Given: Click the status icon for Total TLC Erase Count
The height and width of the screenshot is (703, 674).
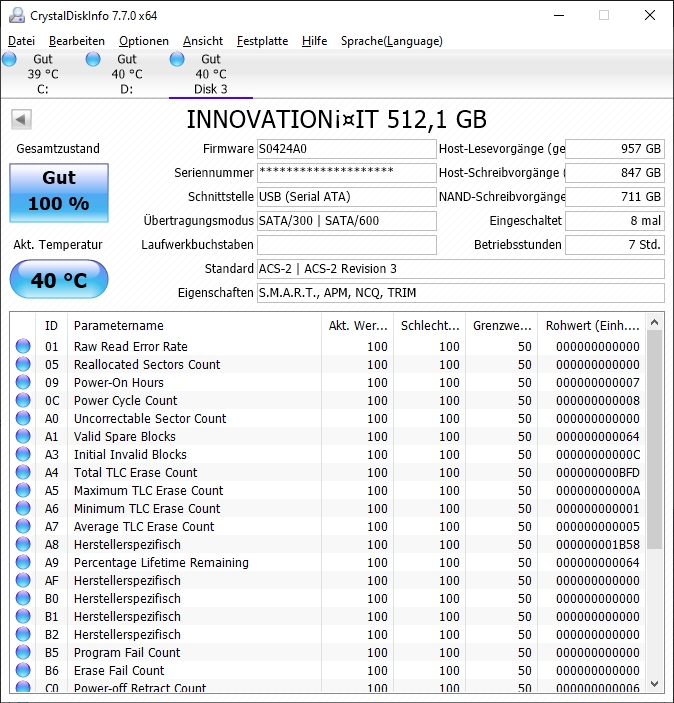Looking at the screenshot, I should point(23,472).
